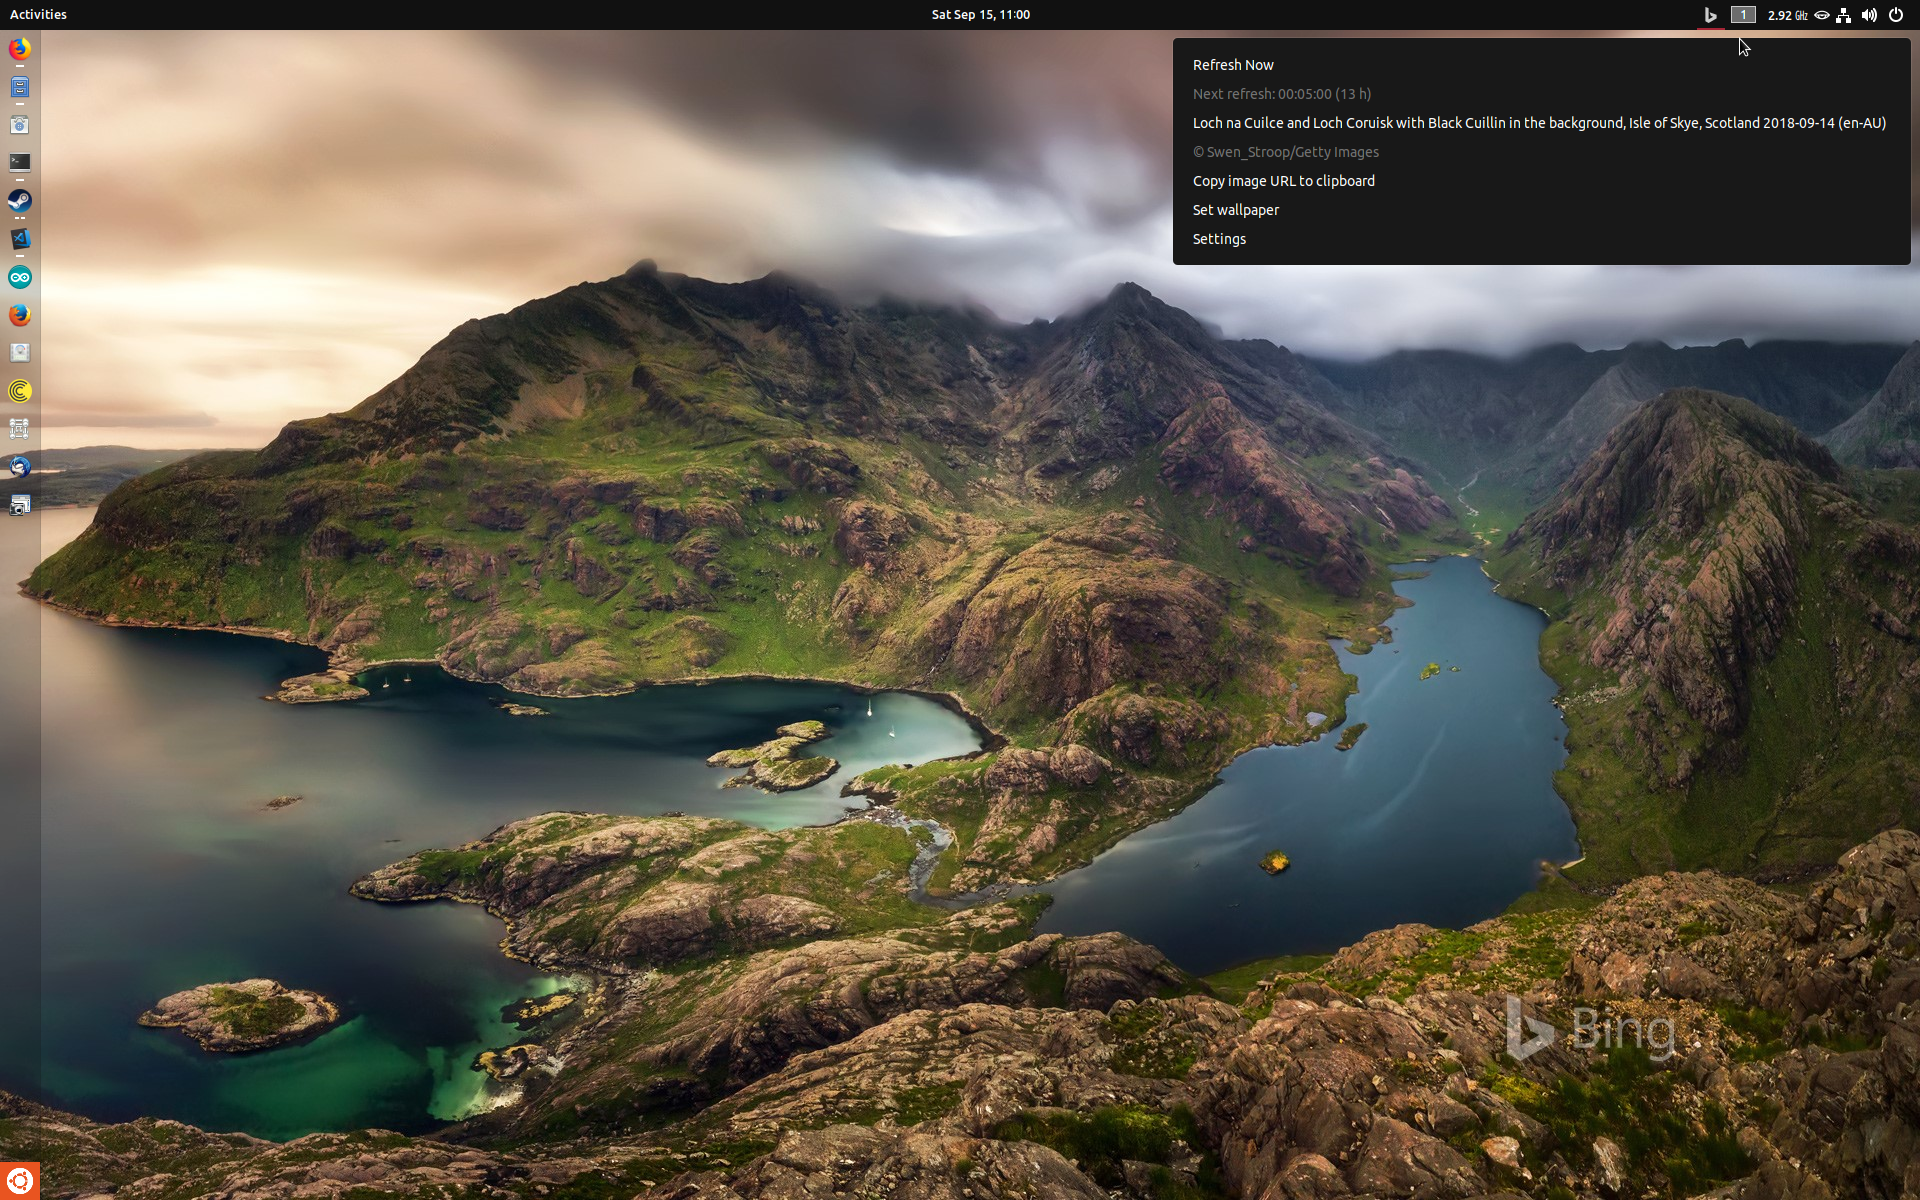Open the Ubuntu Software shopping bag icon
Screen dimensions: 1920x1200
[19, 125]
